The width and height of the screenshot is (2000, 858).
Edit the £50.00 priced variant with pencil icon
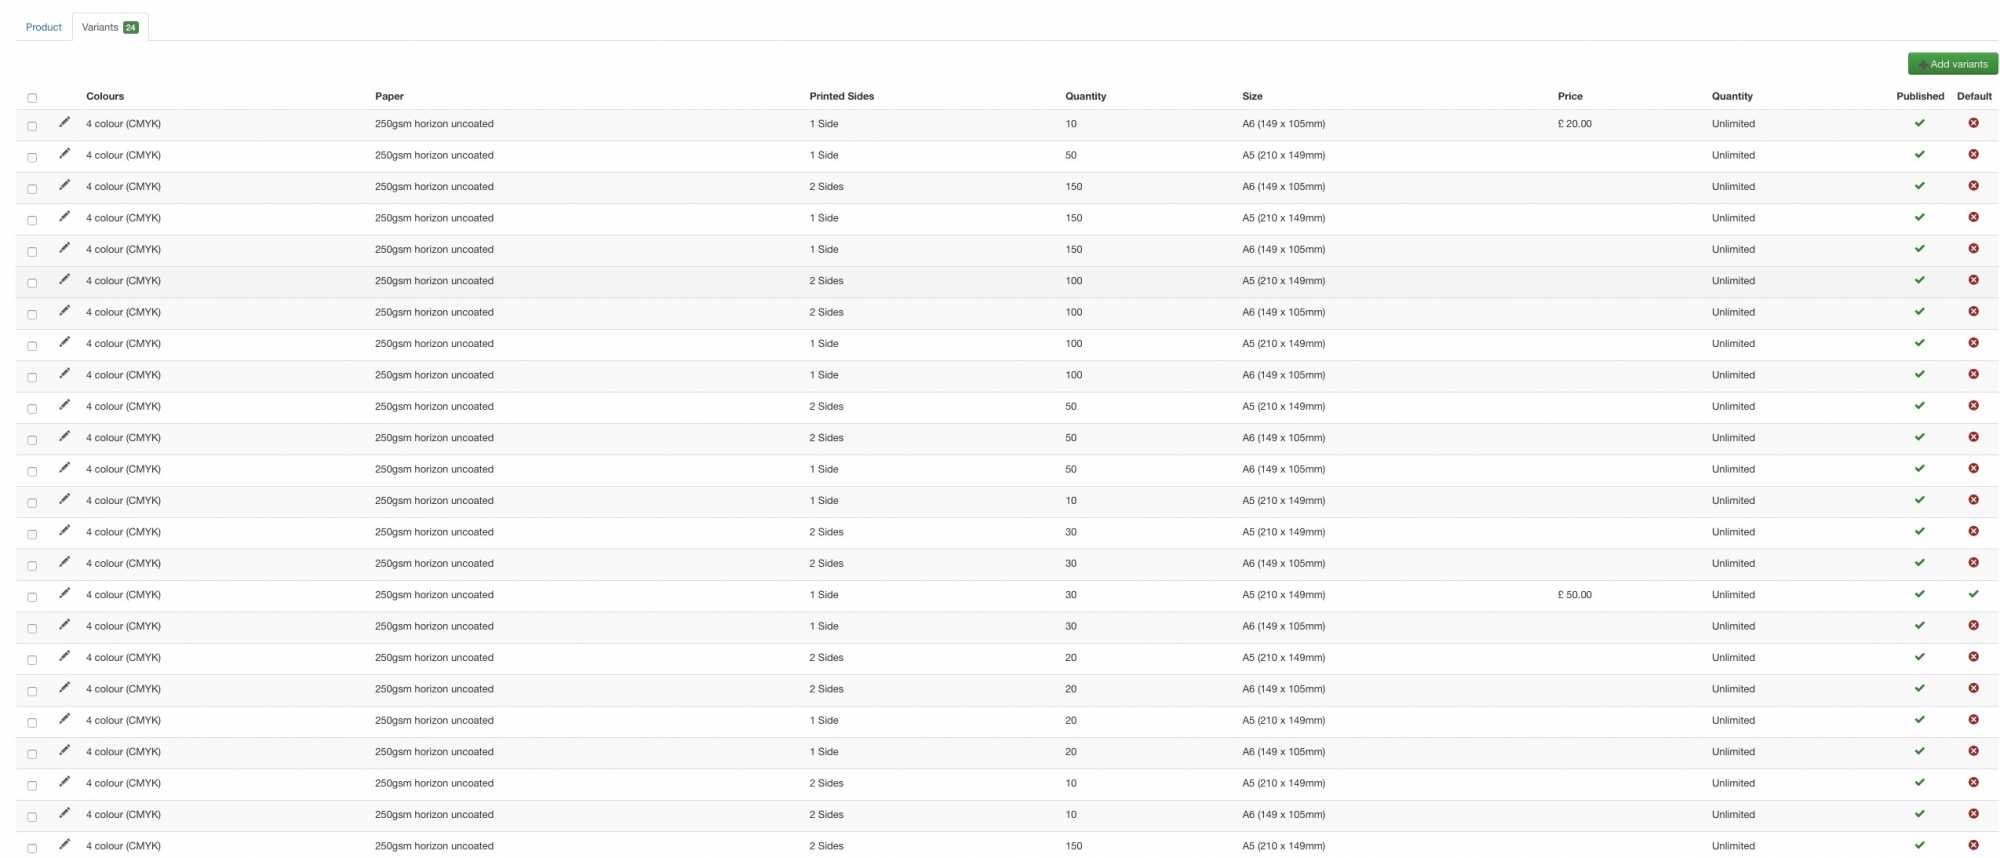point(64,593)
